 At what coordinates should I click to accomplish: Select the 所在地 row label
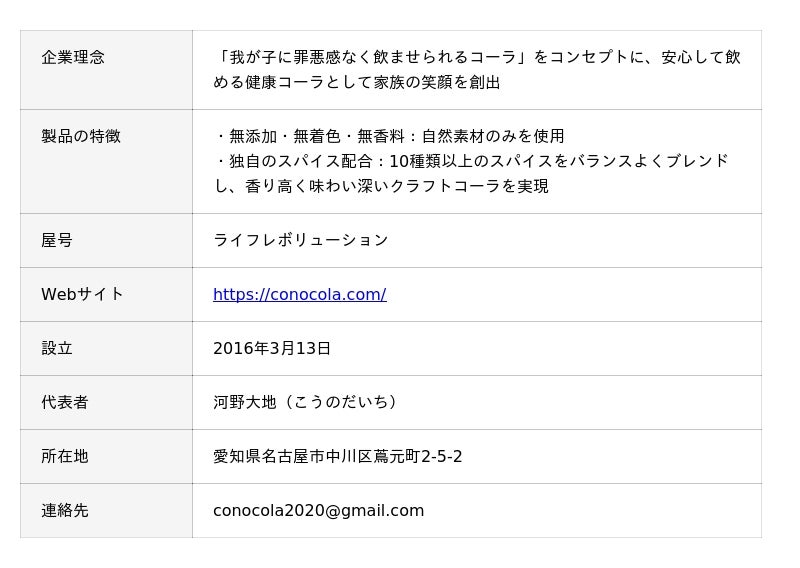[65, 456]
